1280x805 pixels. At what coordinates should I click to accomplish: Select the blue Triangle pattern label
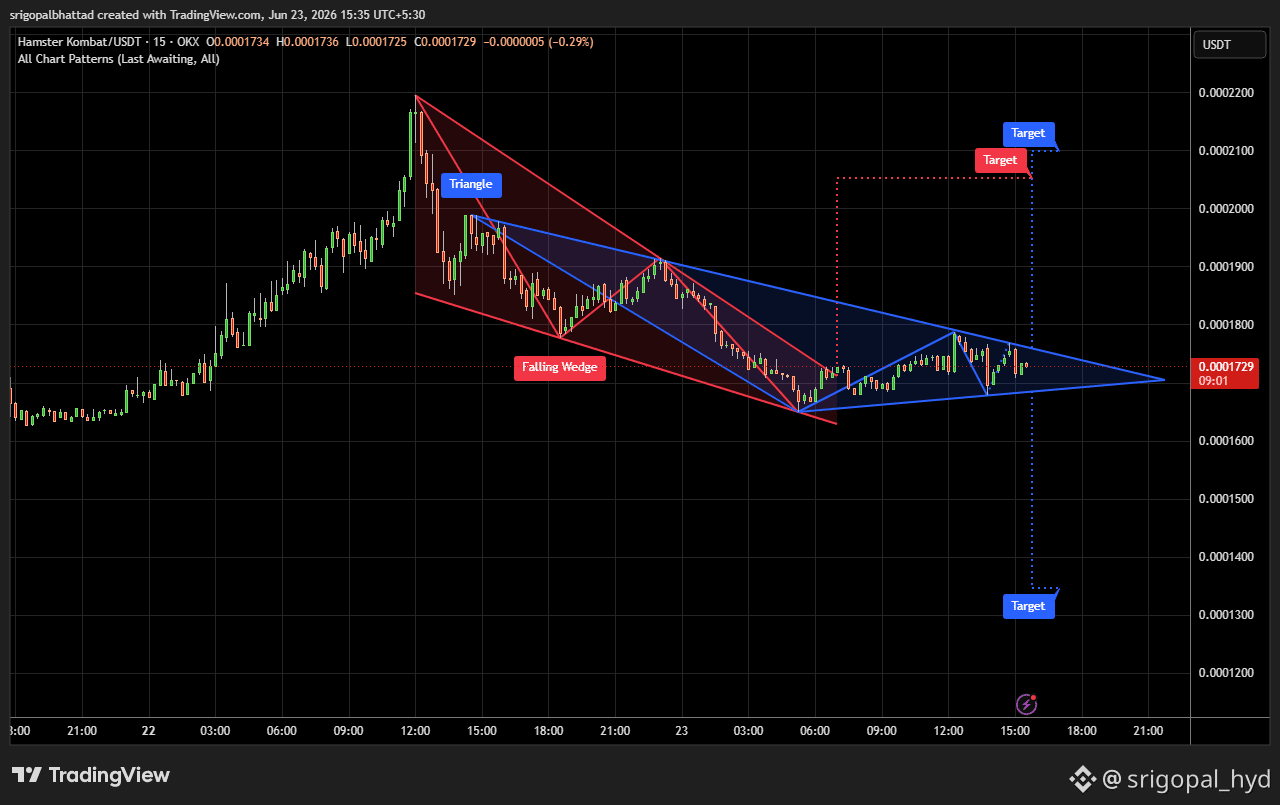pyautogui.click(x=470, y=184)
